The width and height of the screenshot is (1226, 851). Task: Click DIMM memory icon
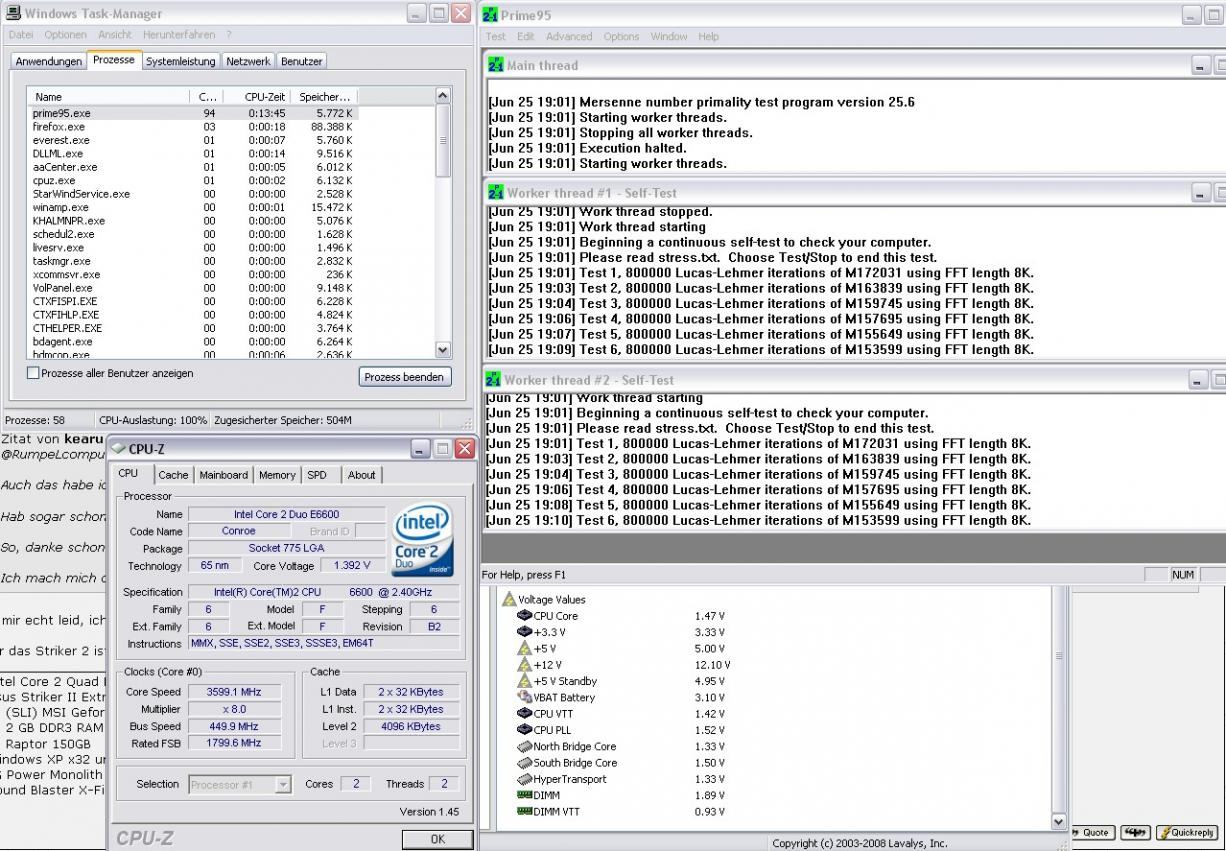pyautogui.click(x=524, y=795)
